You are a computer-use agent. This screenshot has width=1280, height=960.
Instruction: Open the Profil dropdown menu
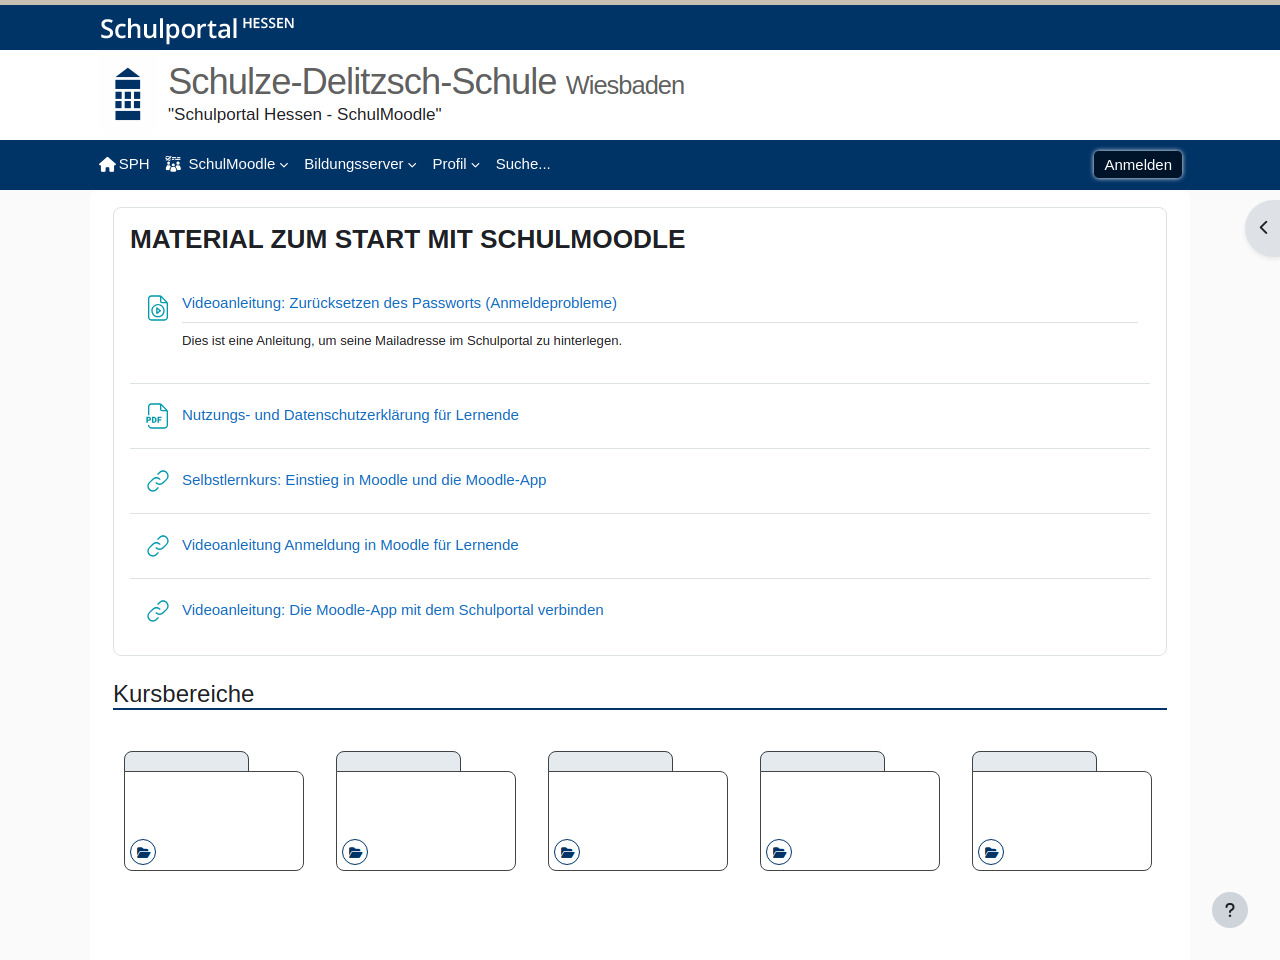pyautogui.click(x=456, y=164)
